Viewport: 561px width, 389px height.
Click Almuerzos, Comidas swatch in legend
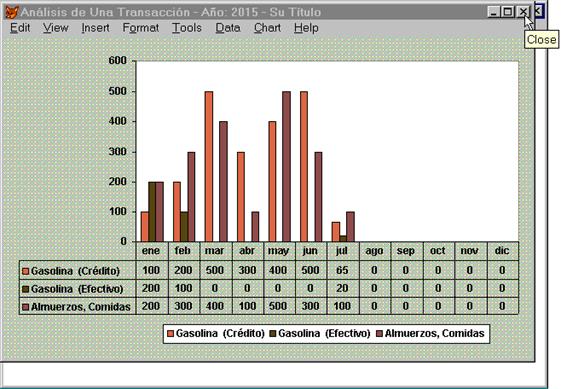379,334
